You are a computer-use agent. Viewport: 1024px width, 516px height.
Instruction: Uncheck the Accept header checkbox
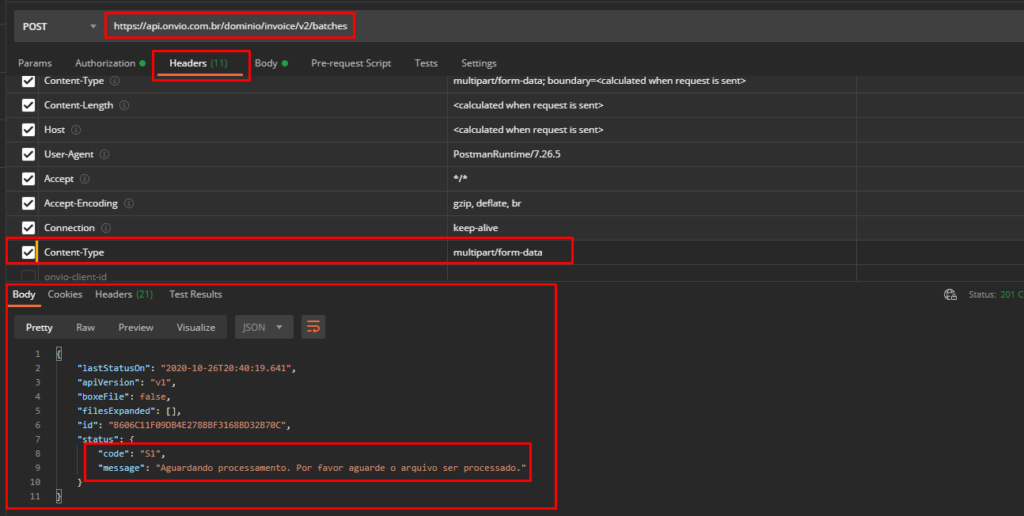[28, 179]
